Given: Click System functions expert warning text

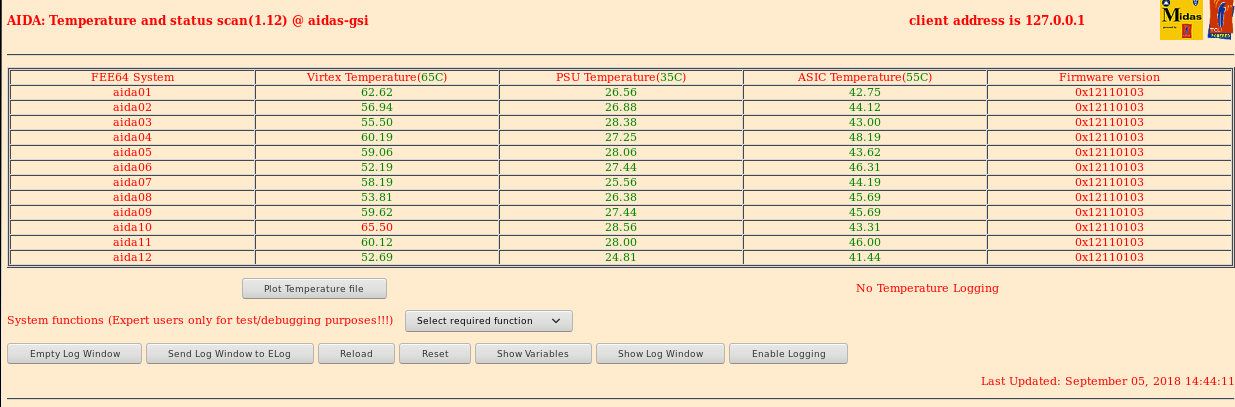Looking at the screenshot, I should coord(200,320).
